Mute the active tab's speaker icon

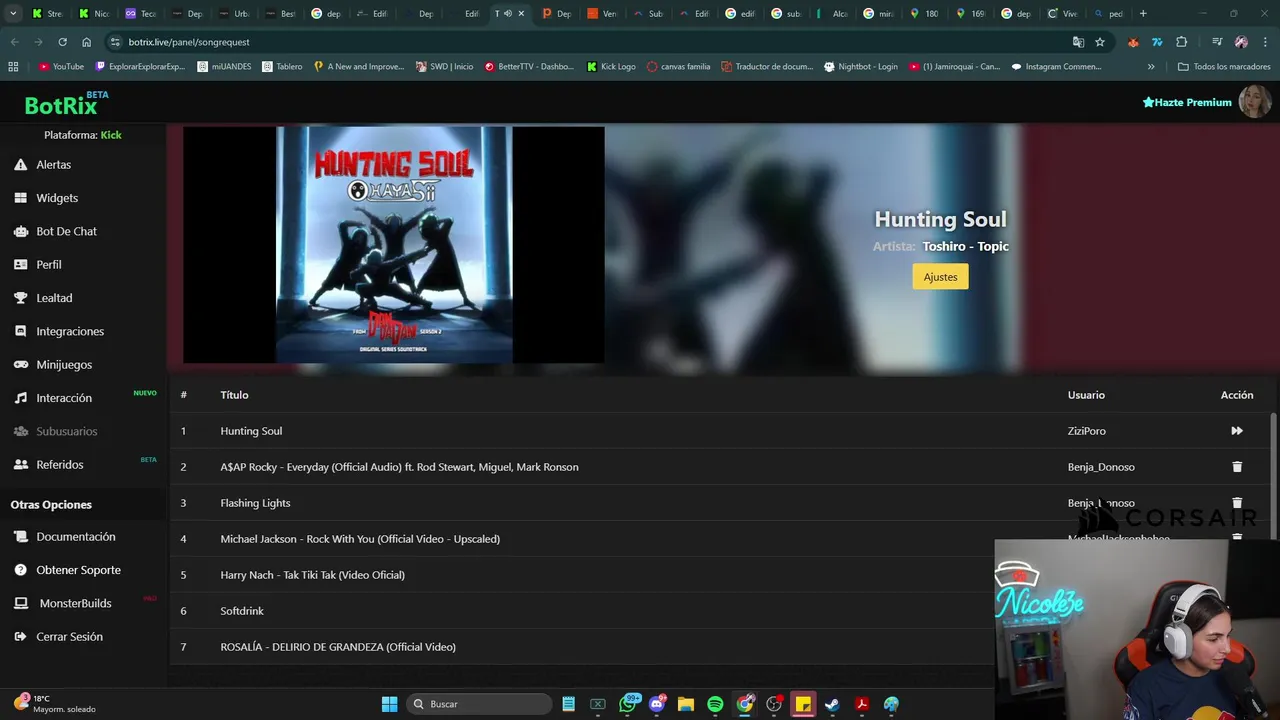pos(508,14)
